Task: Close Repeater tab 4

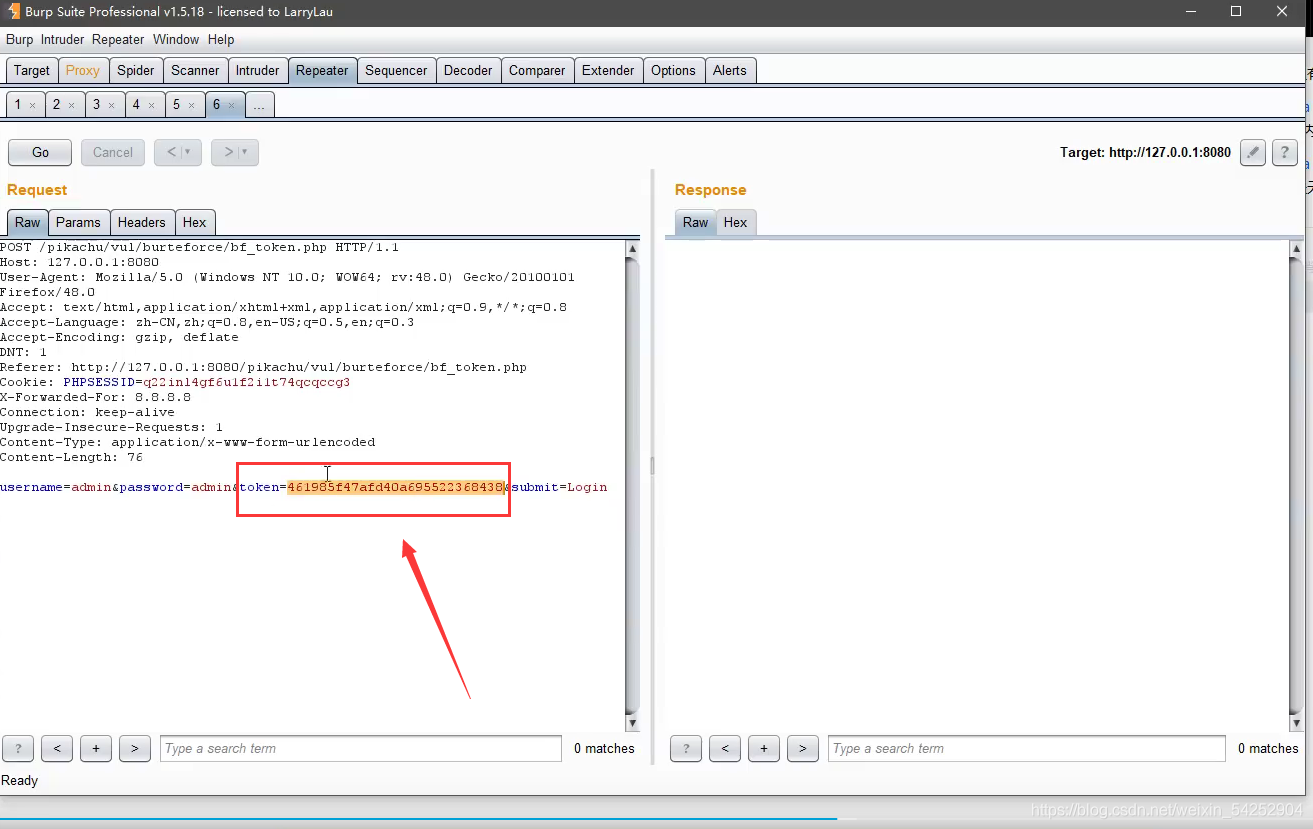Action: click(151, 105)
